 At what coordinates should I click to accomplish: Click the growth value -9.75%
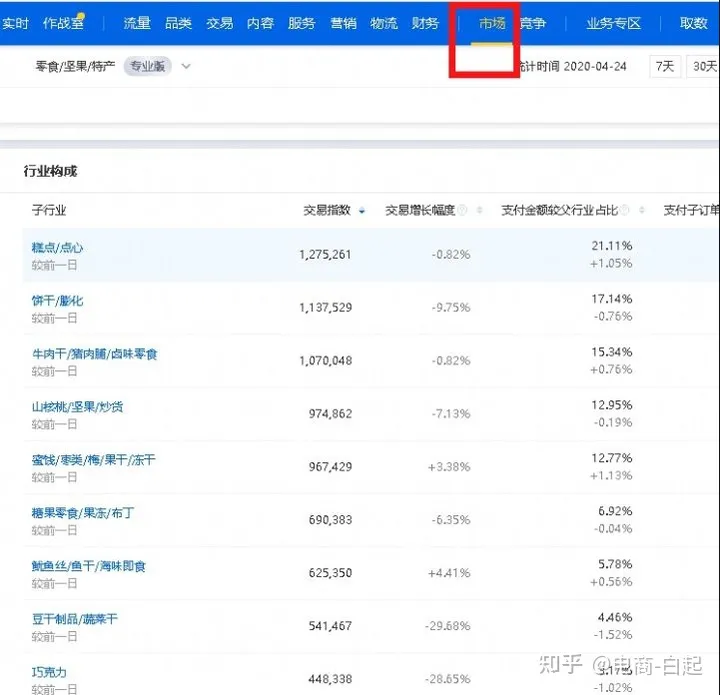pos(451,308)
